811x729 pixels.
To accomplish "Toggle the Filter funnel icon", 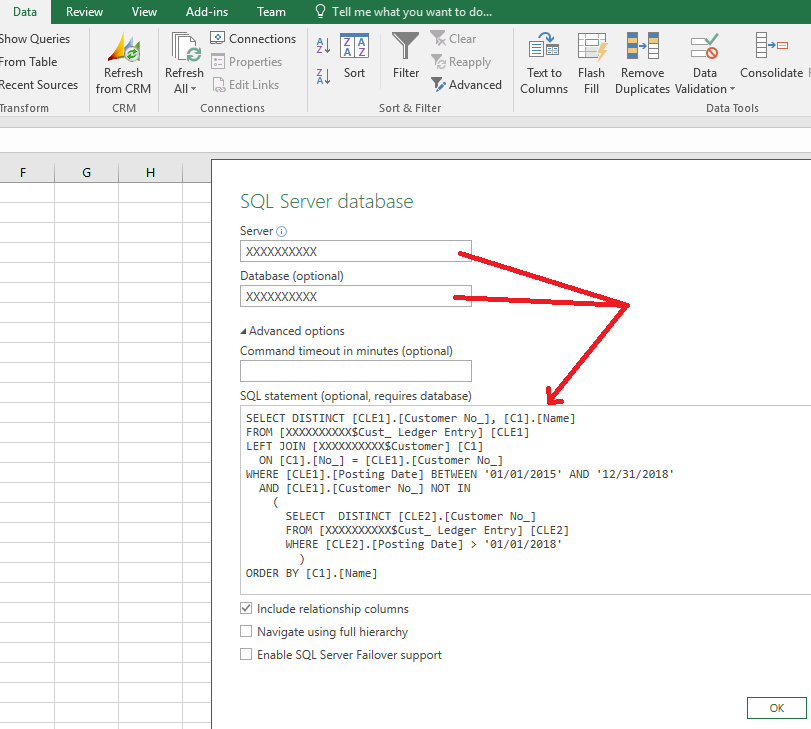I will (x=406, y=46).
